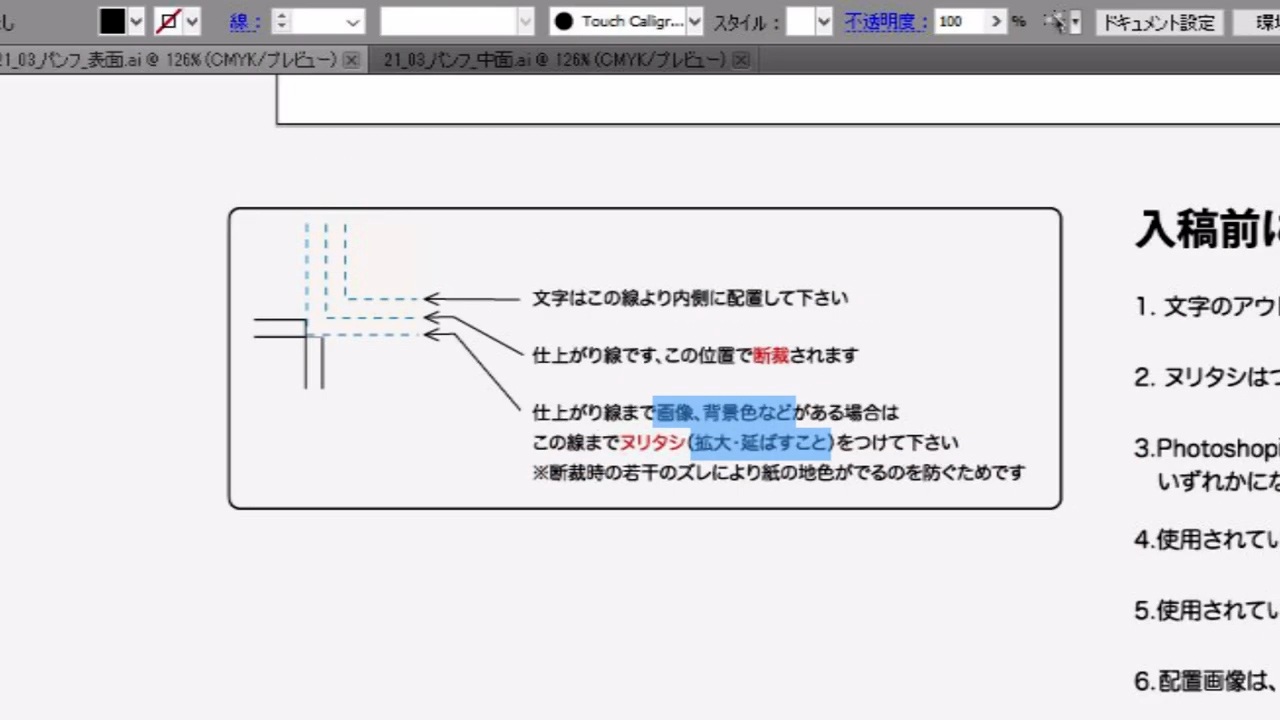Viewport: 1280px width, 720px height.
Task: Click the stroke weight stepper arrows
Action: [x=281, y=21]
